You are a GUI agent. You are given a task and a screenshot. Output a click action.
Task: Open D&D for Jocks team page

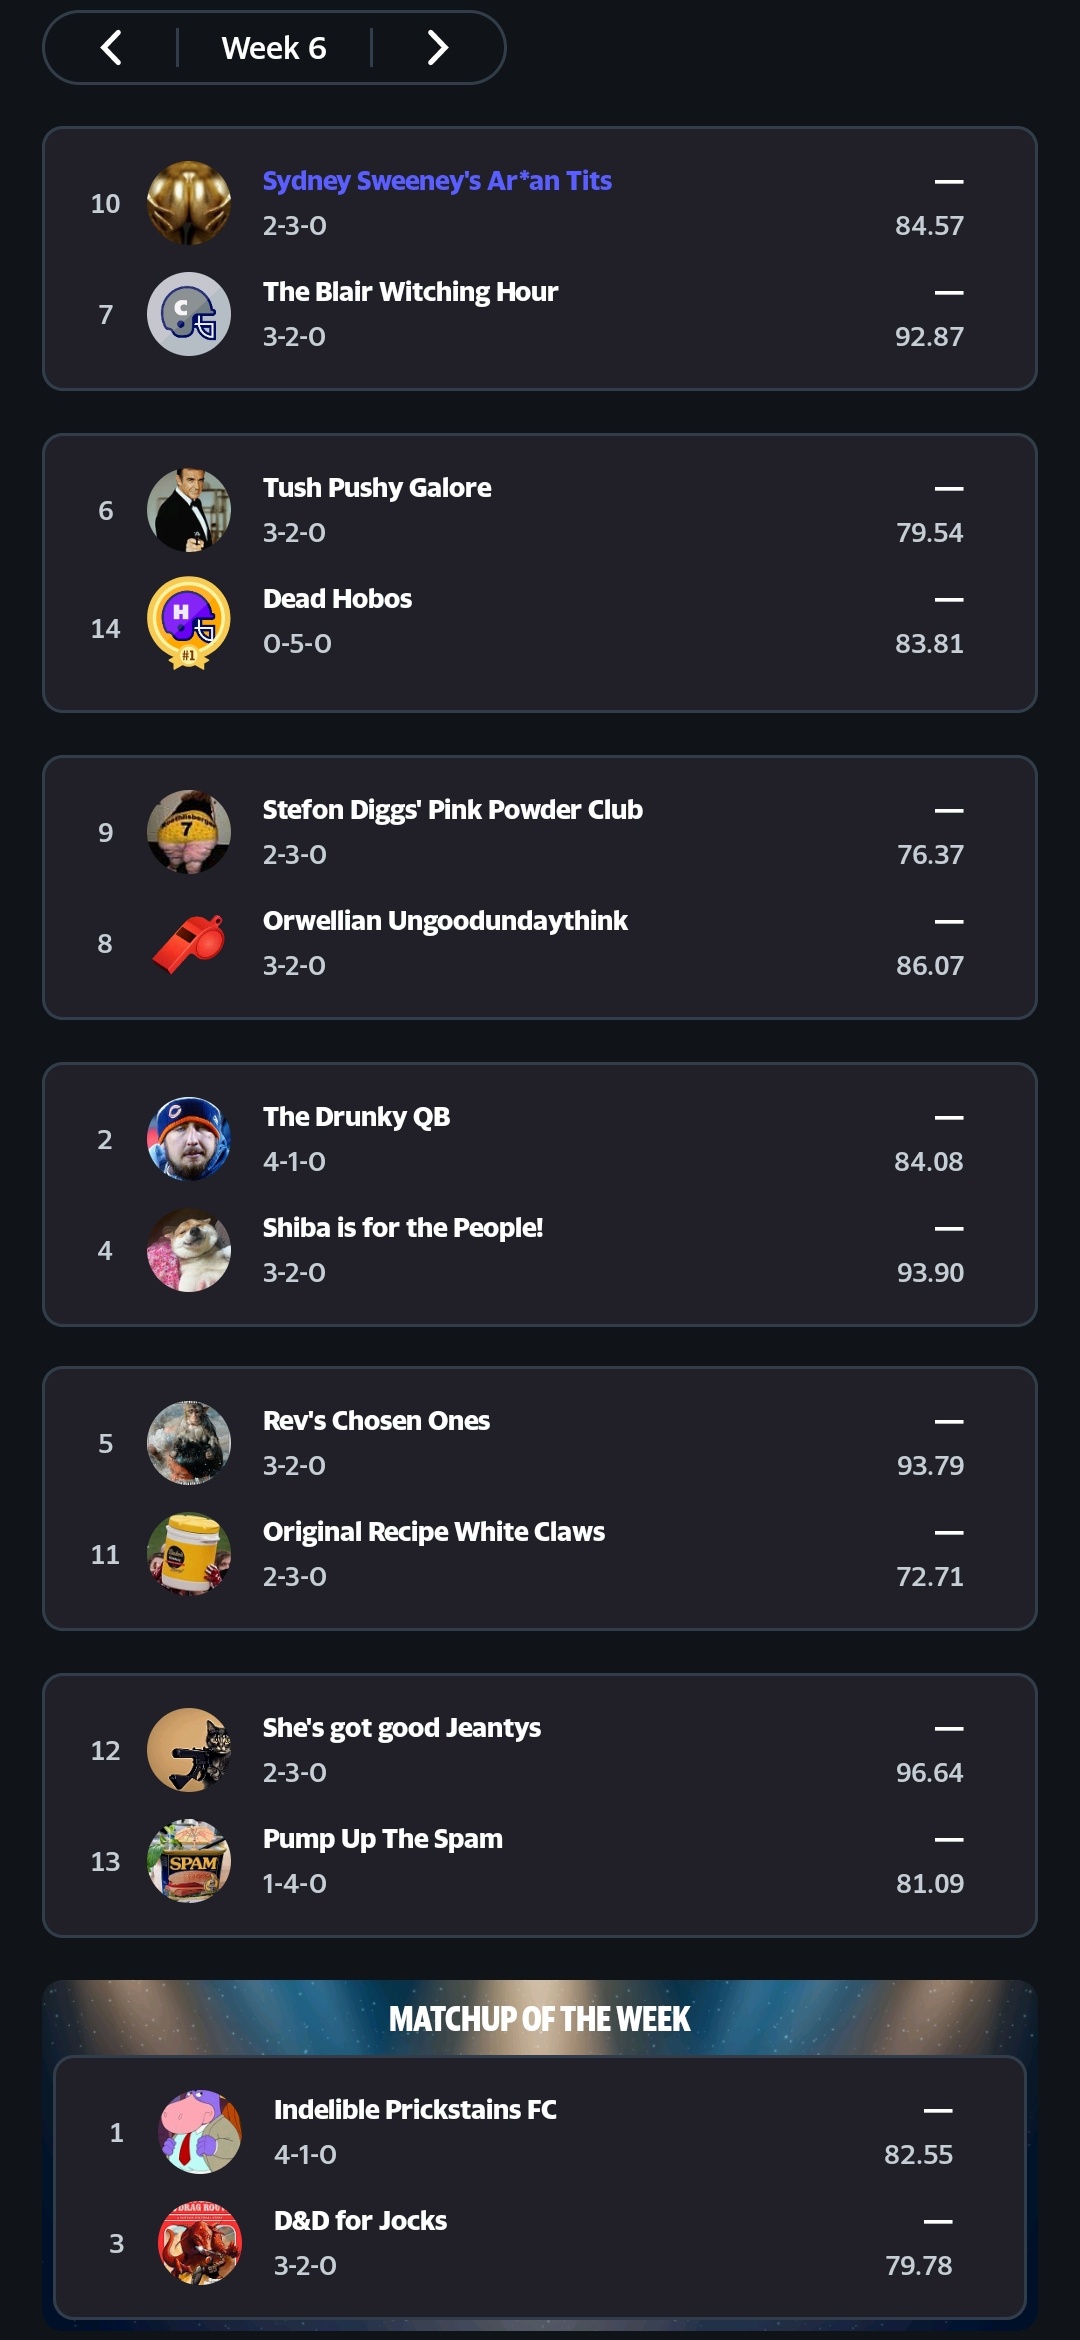[360, 2221]
